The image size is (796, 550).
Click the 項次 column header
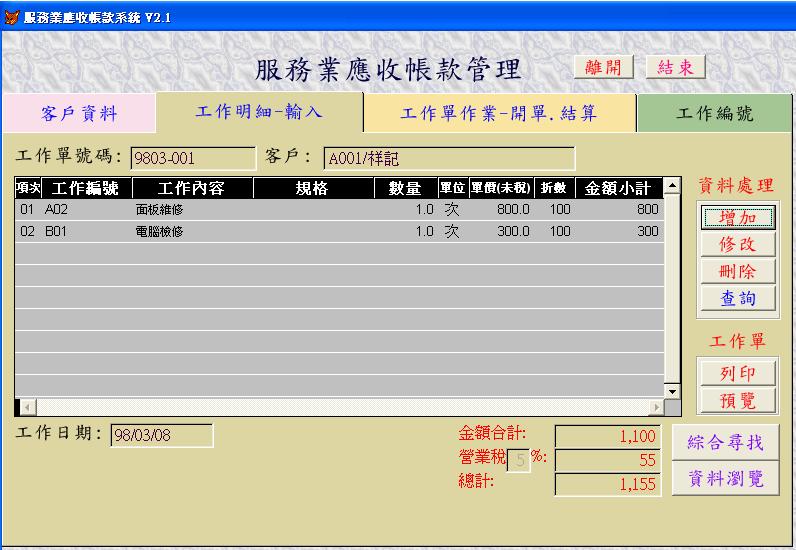pyautogui.click(x=28, y=188)
